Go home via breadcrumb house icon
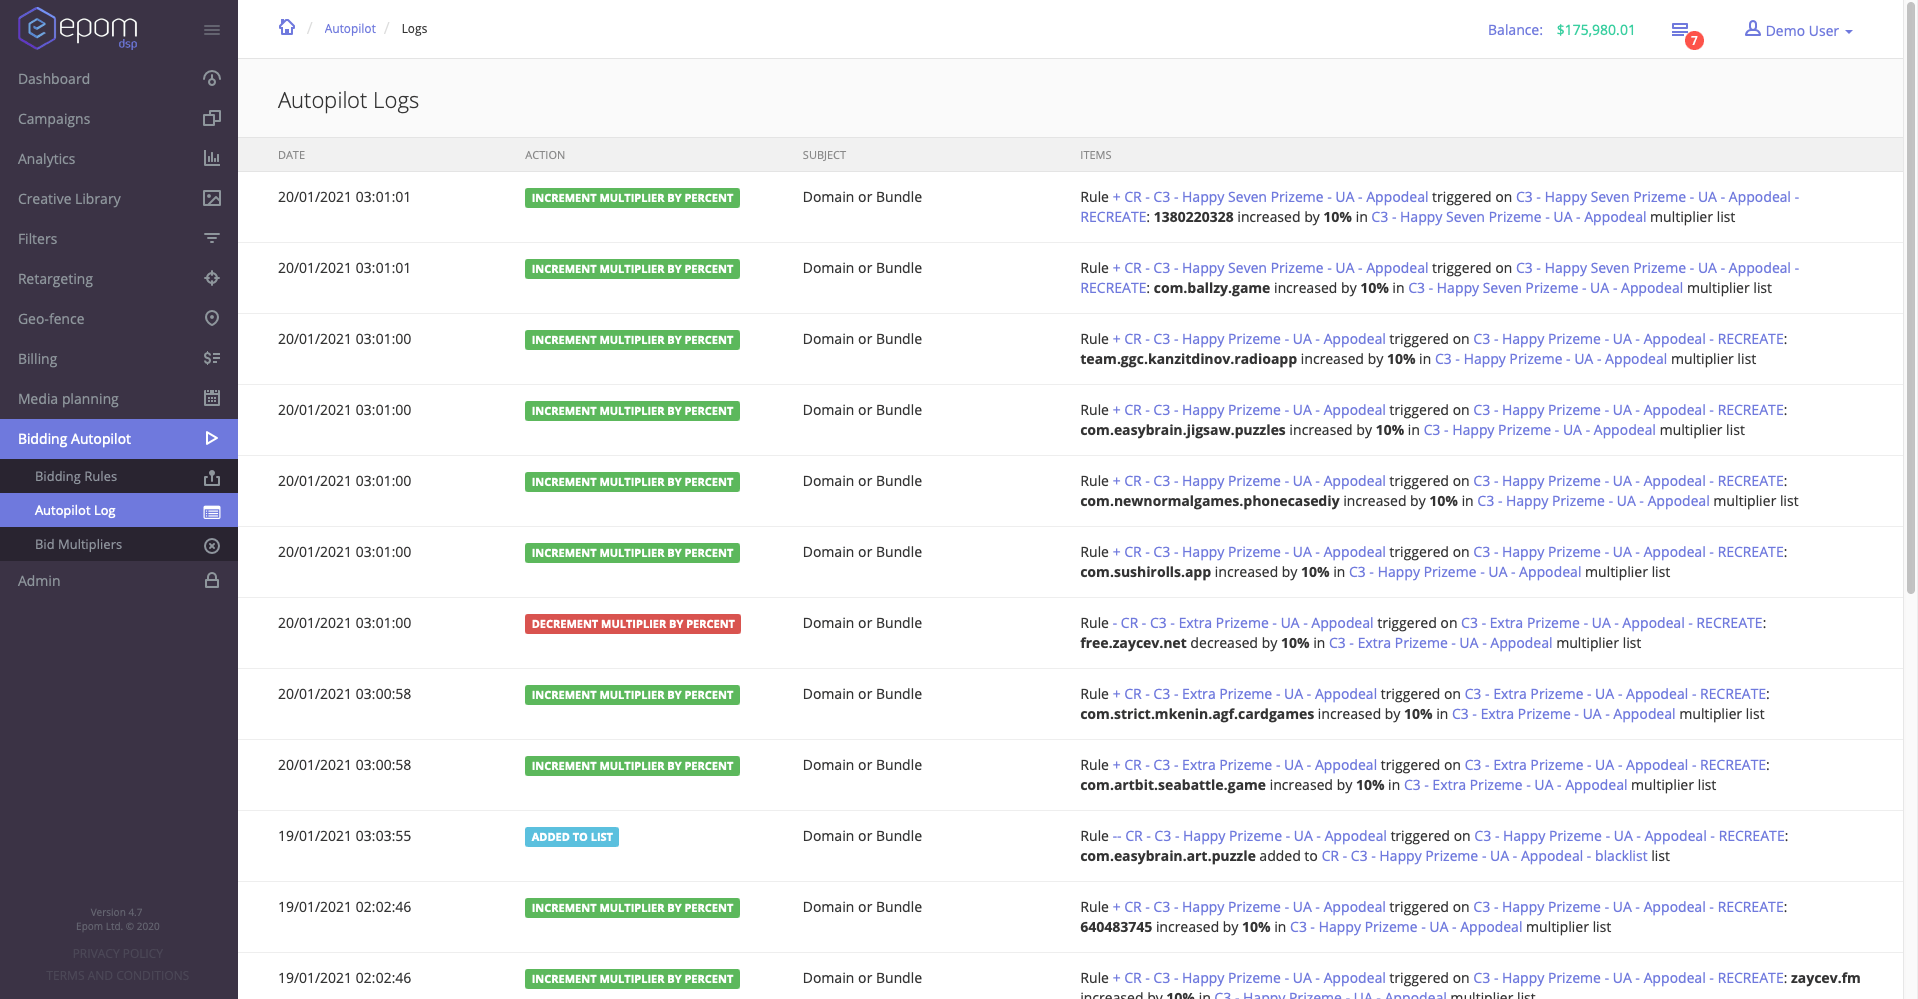The image size is (1918, 999). 287,27
